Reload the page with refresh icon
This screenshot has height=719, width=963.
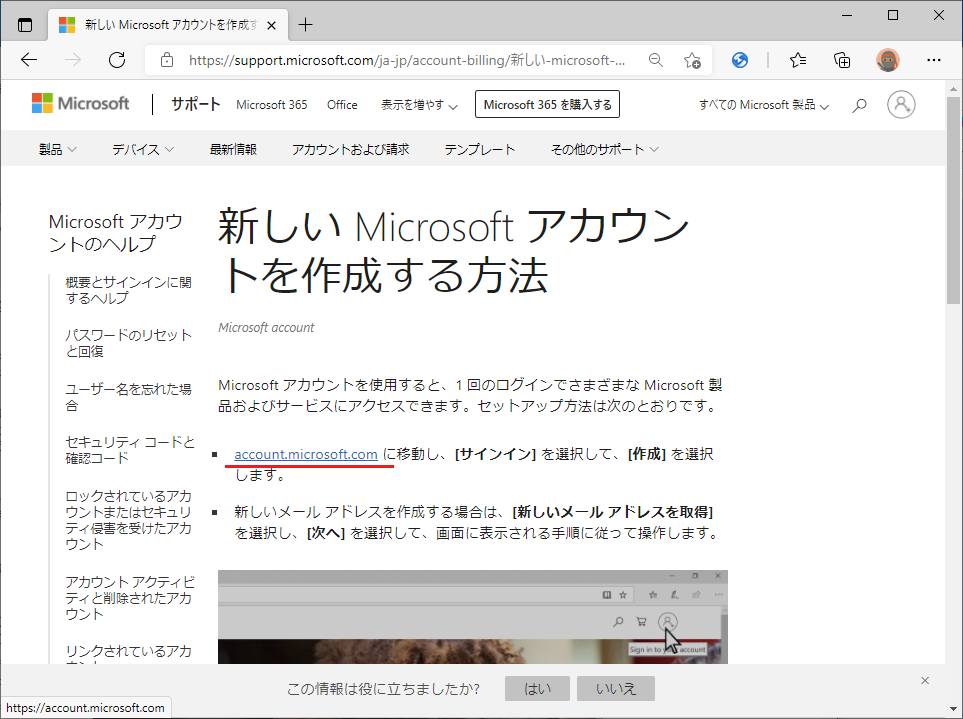117,60
